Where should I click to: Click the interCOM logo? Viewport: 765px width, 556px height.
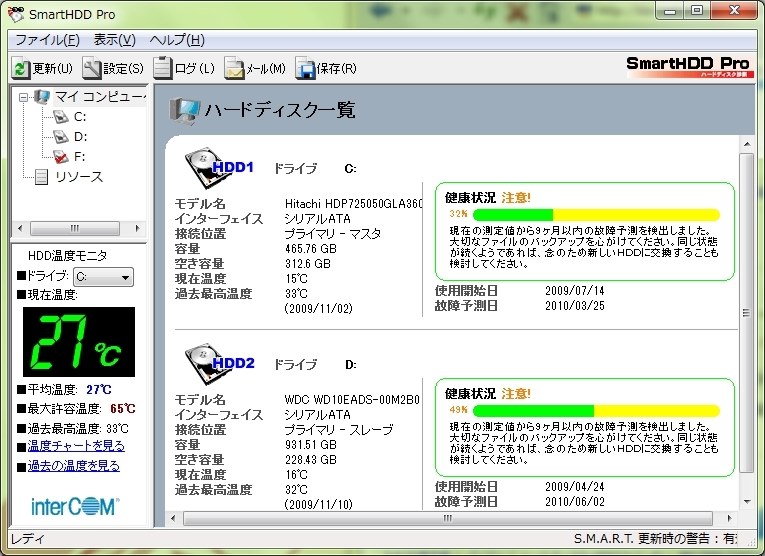(x=75, y=507)
